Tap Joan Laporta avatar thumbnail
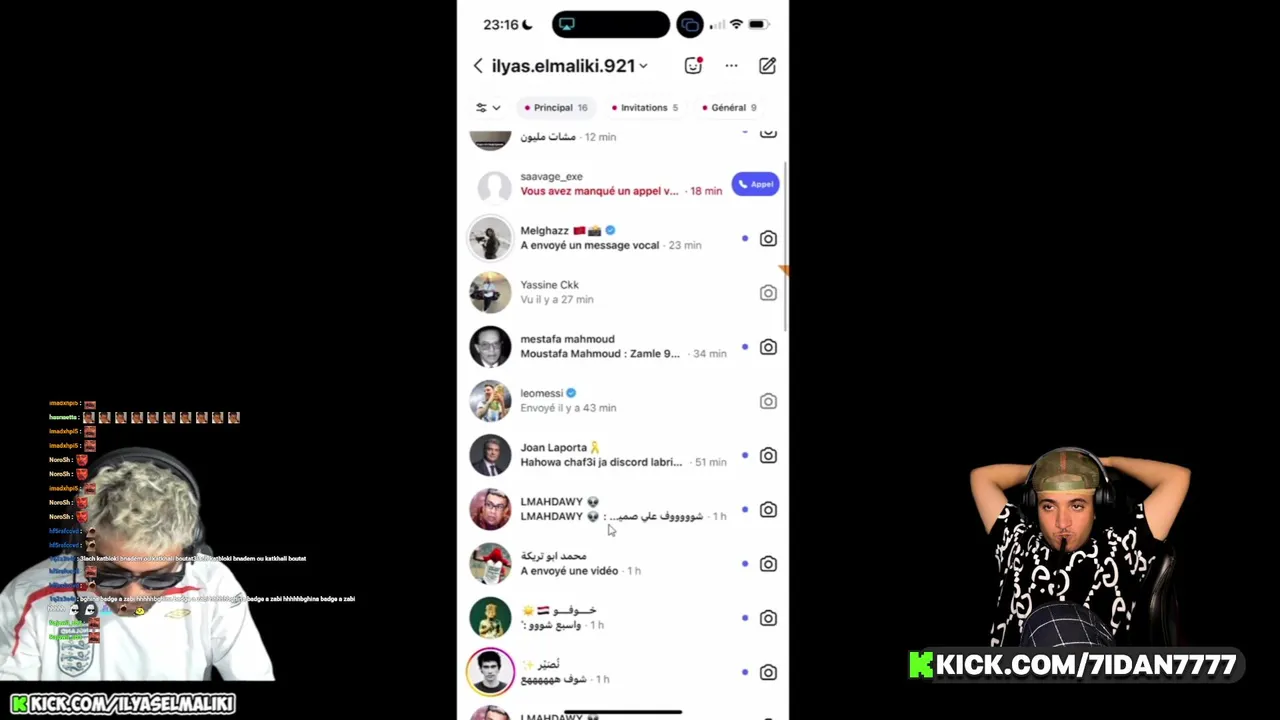1280x720 pixels. click(490, 455)
